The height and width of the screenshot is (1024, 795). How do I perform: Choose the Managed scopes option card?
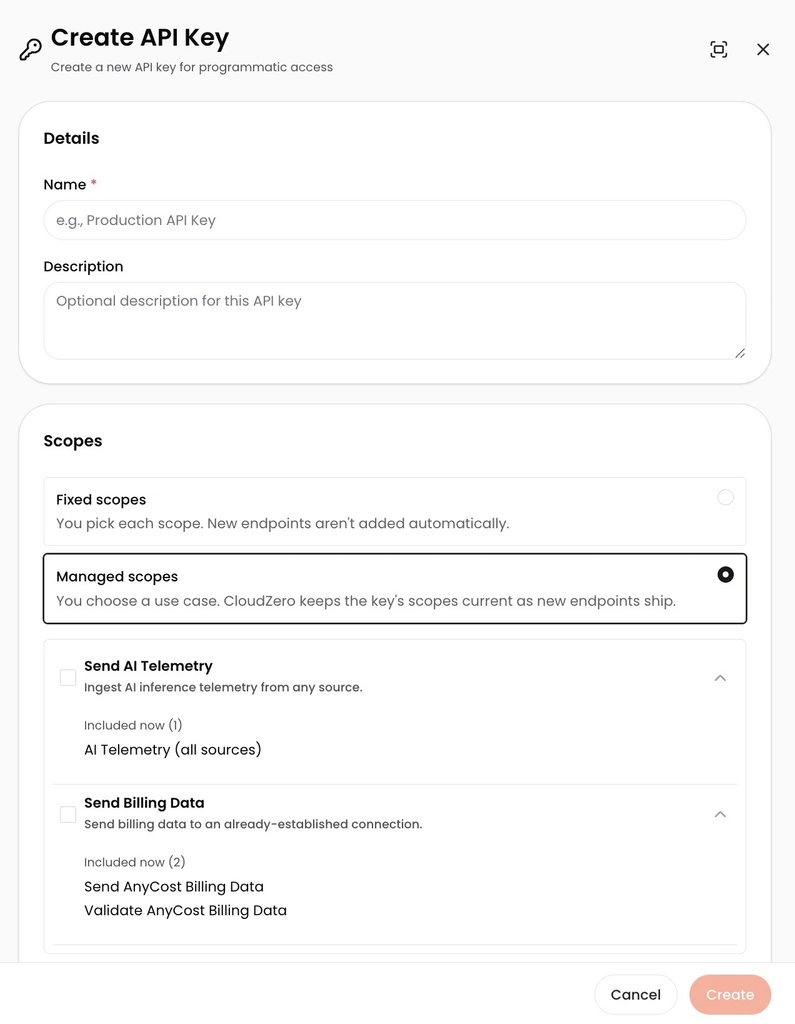(x=395, y=588)
